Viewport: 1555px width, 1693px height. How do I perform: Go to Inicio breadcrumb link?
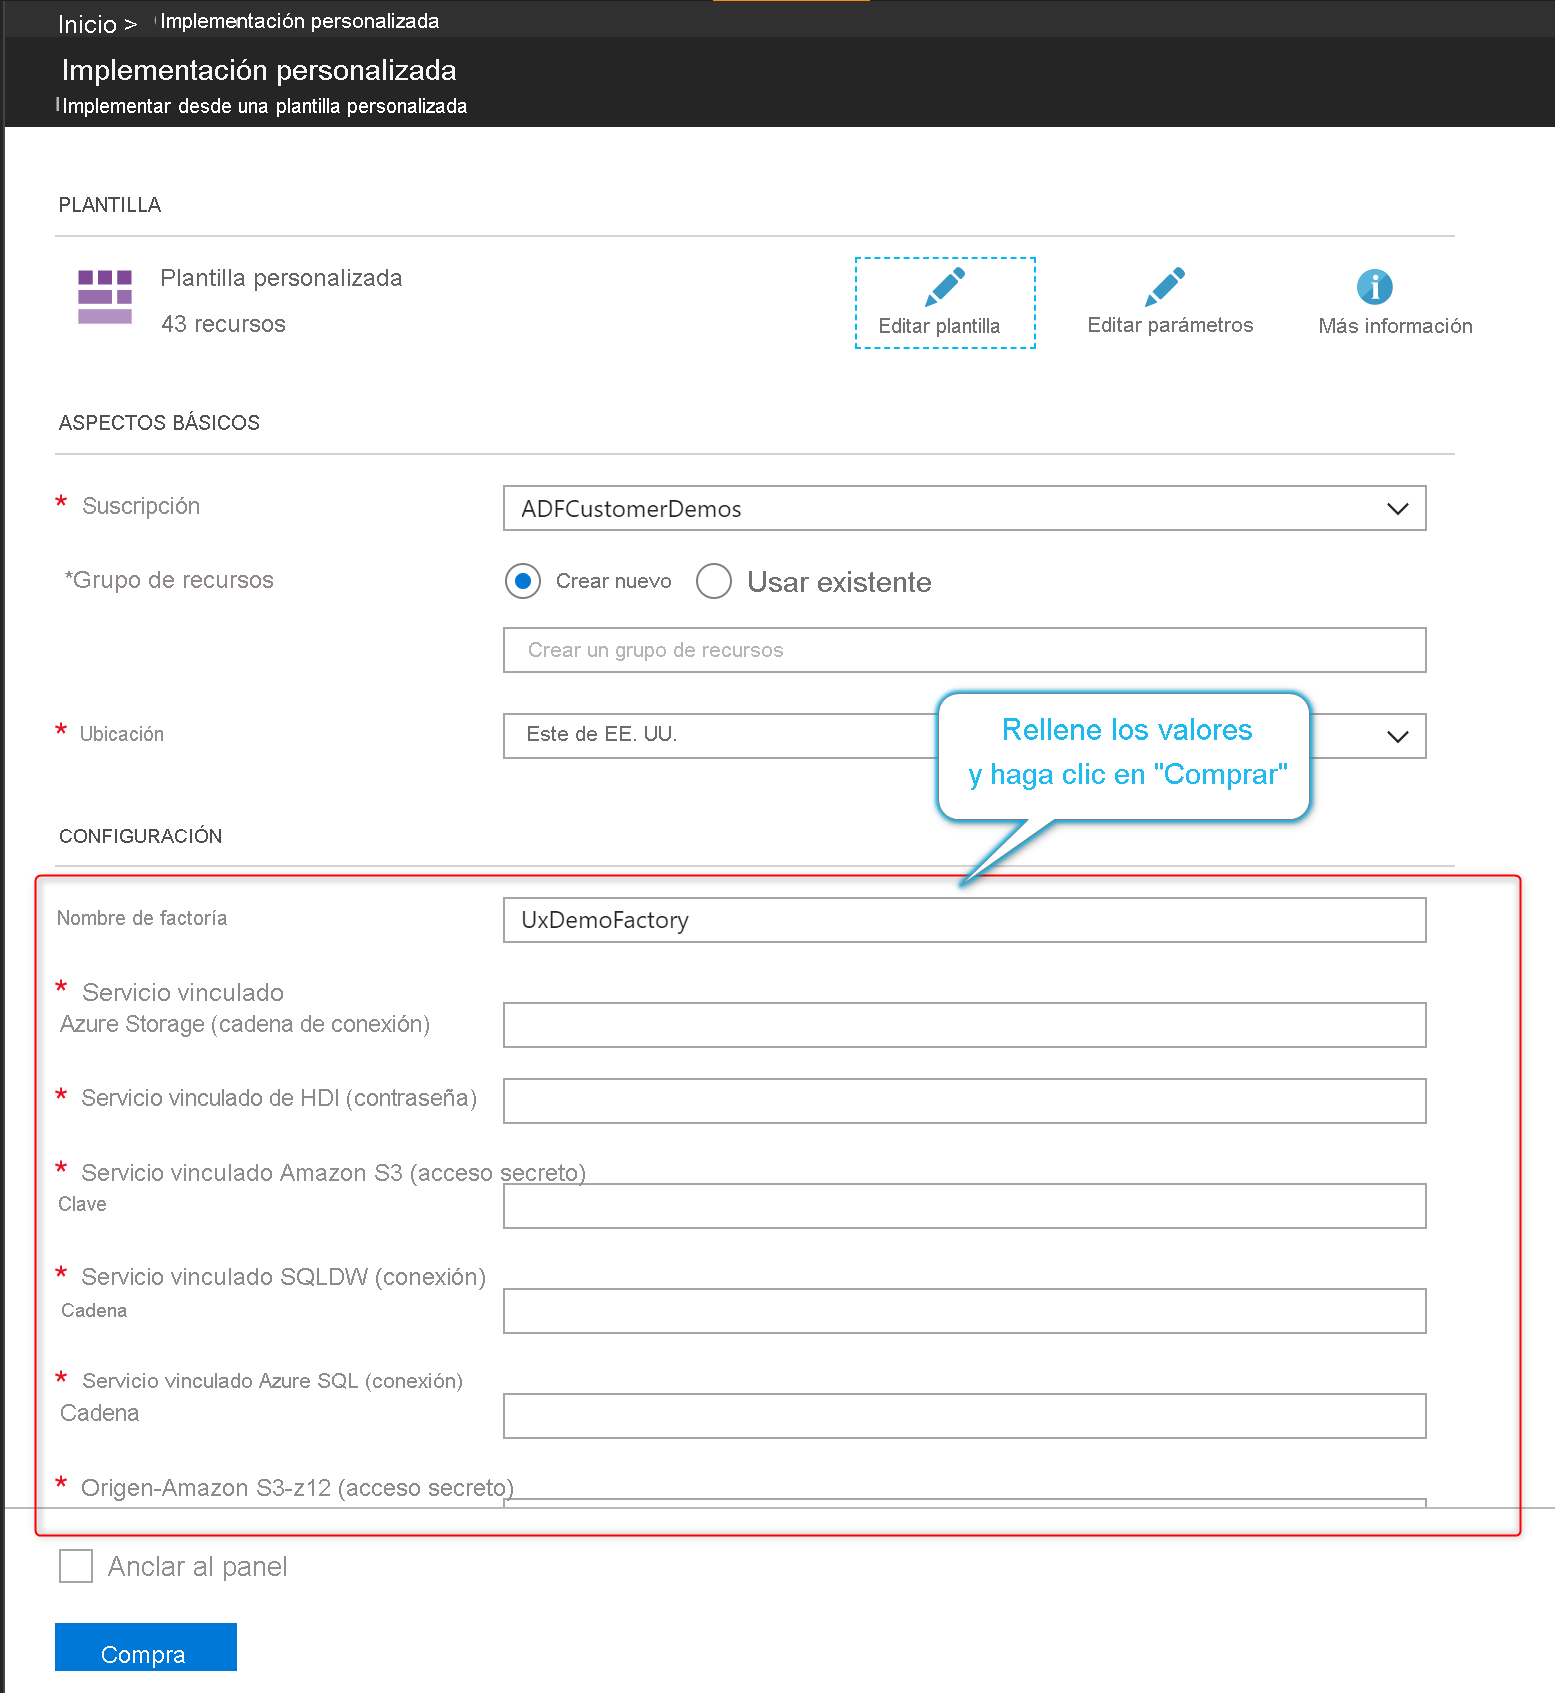[x=87, y=24]
